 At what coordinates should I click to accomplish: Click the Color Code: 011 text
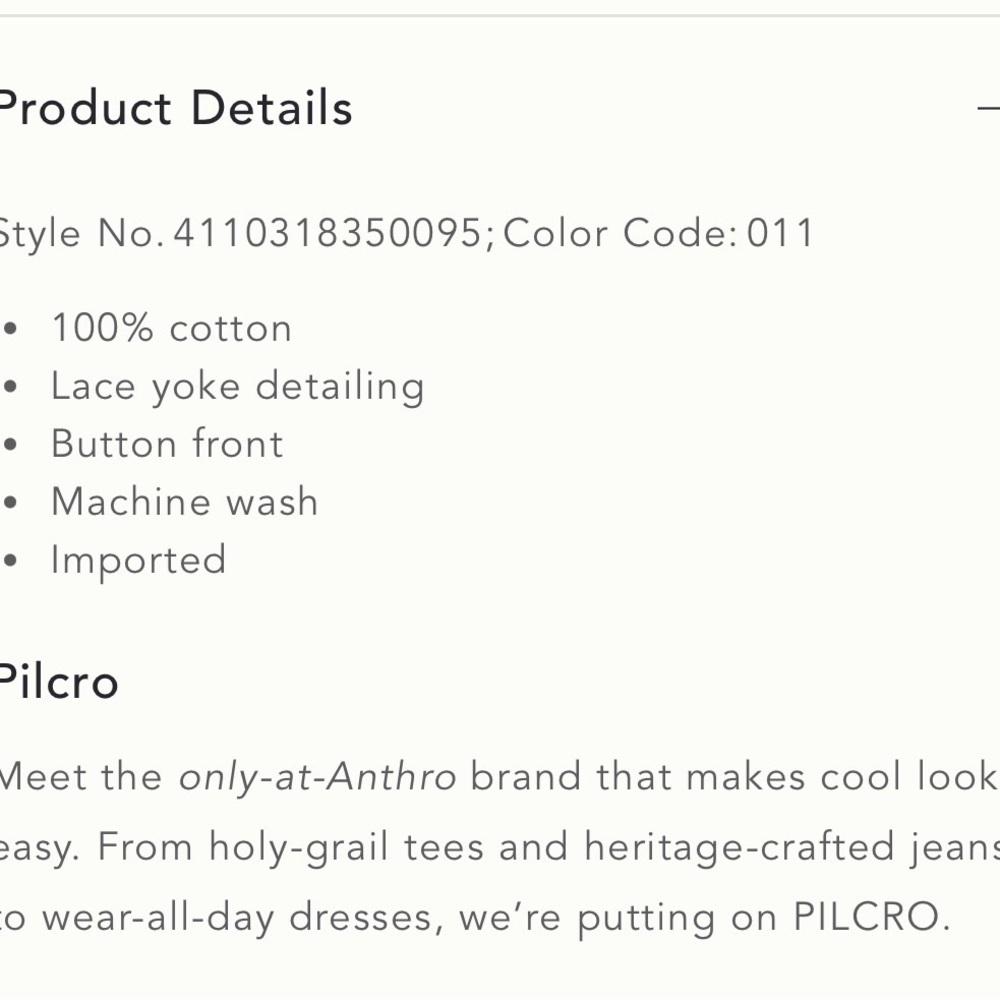[659, 233]
